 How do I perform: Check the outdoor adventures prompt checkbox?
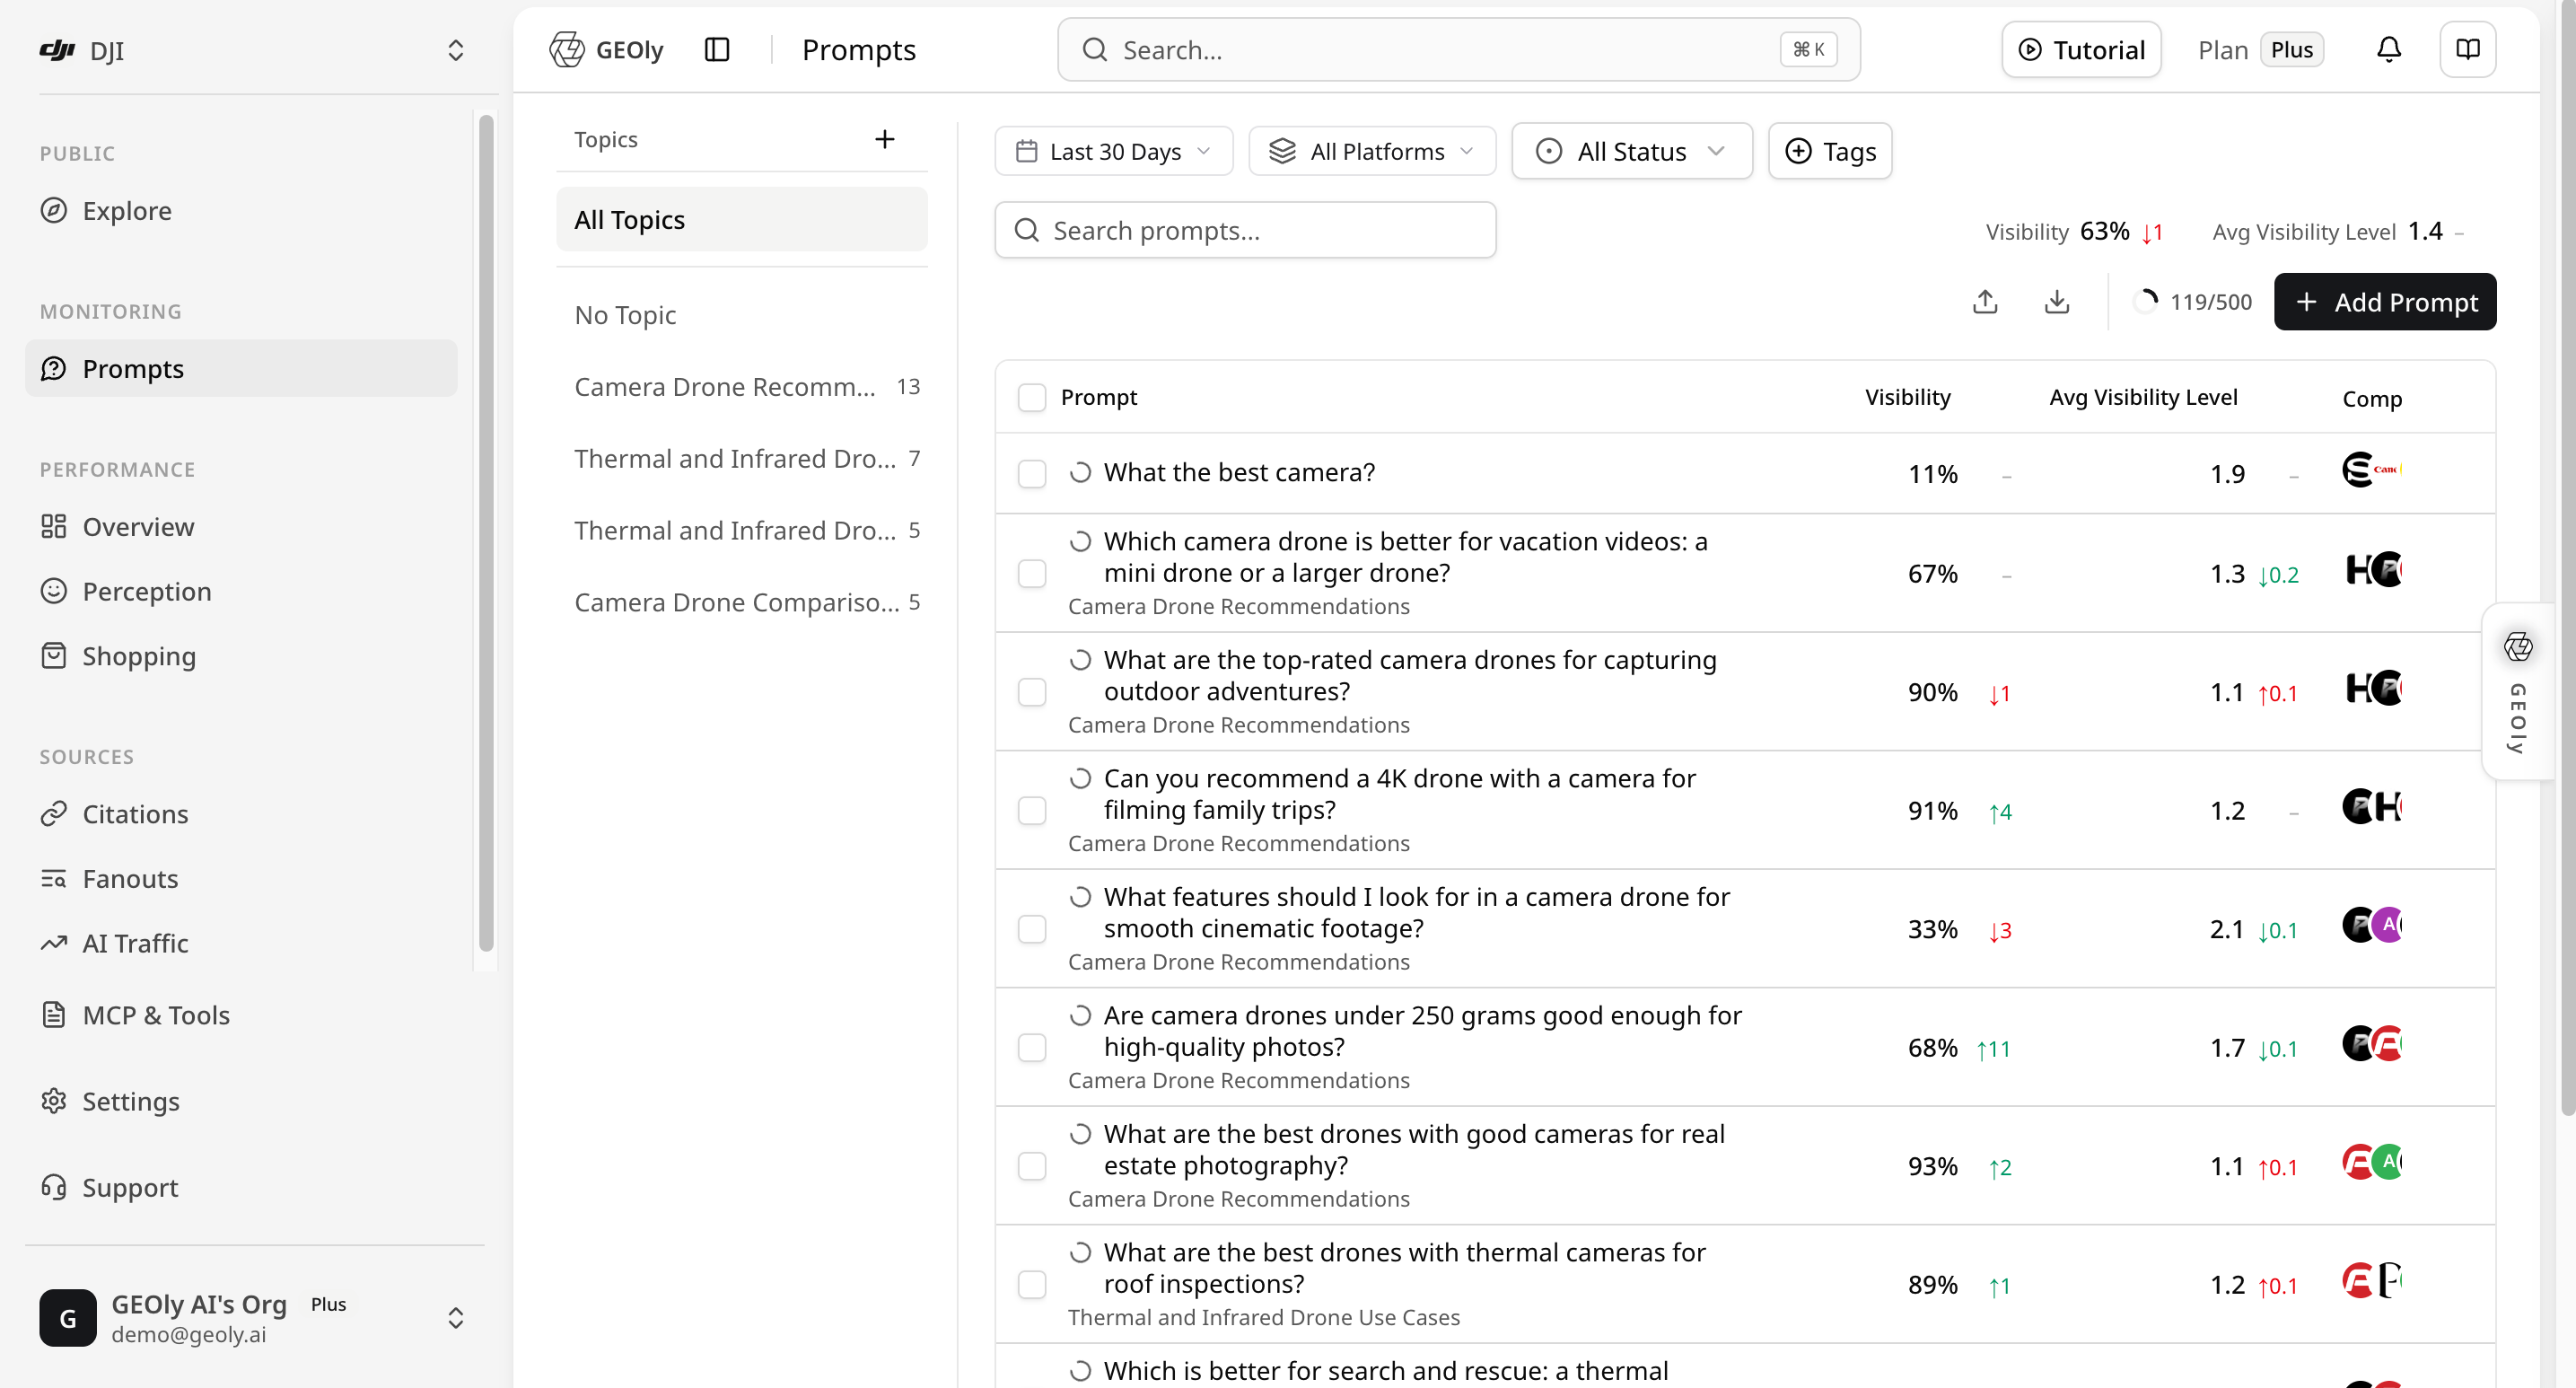pos(1031,692)
